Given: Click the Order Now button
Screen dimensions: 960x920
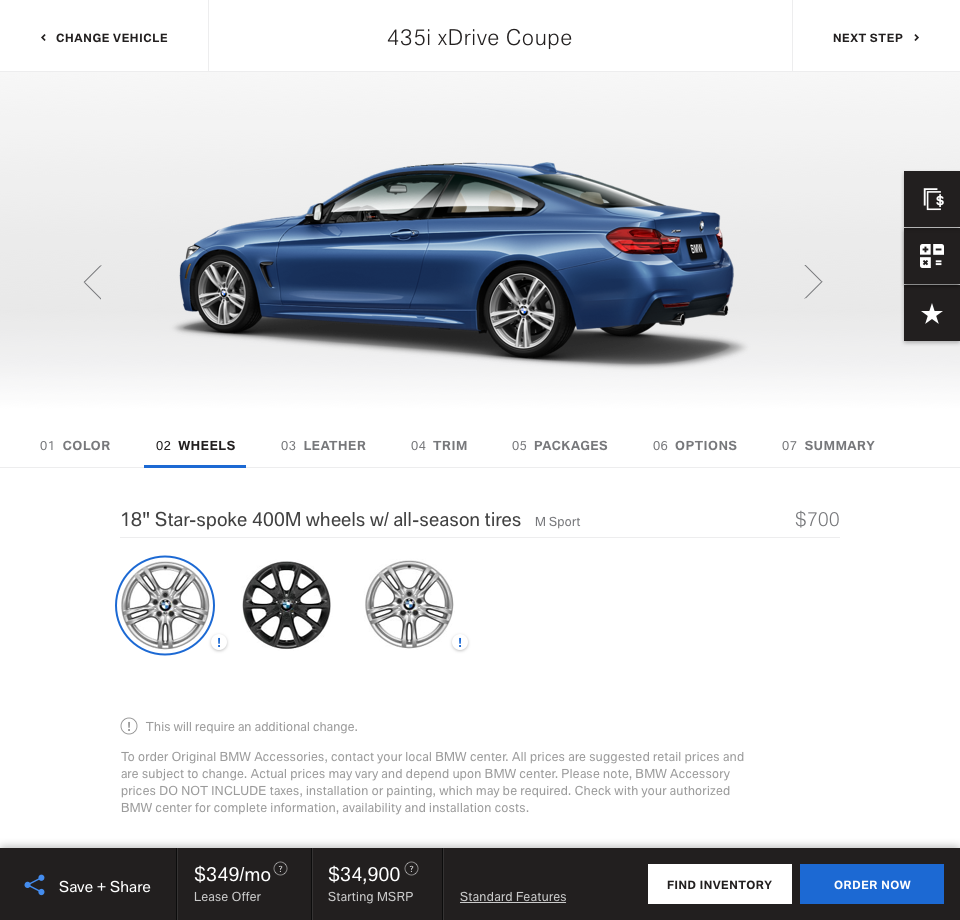Looking at the screenshot, I should pyautogui.click(x=872, y=884).
